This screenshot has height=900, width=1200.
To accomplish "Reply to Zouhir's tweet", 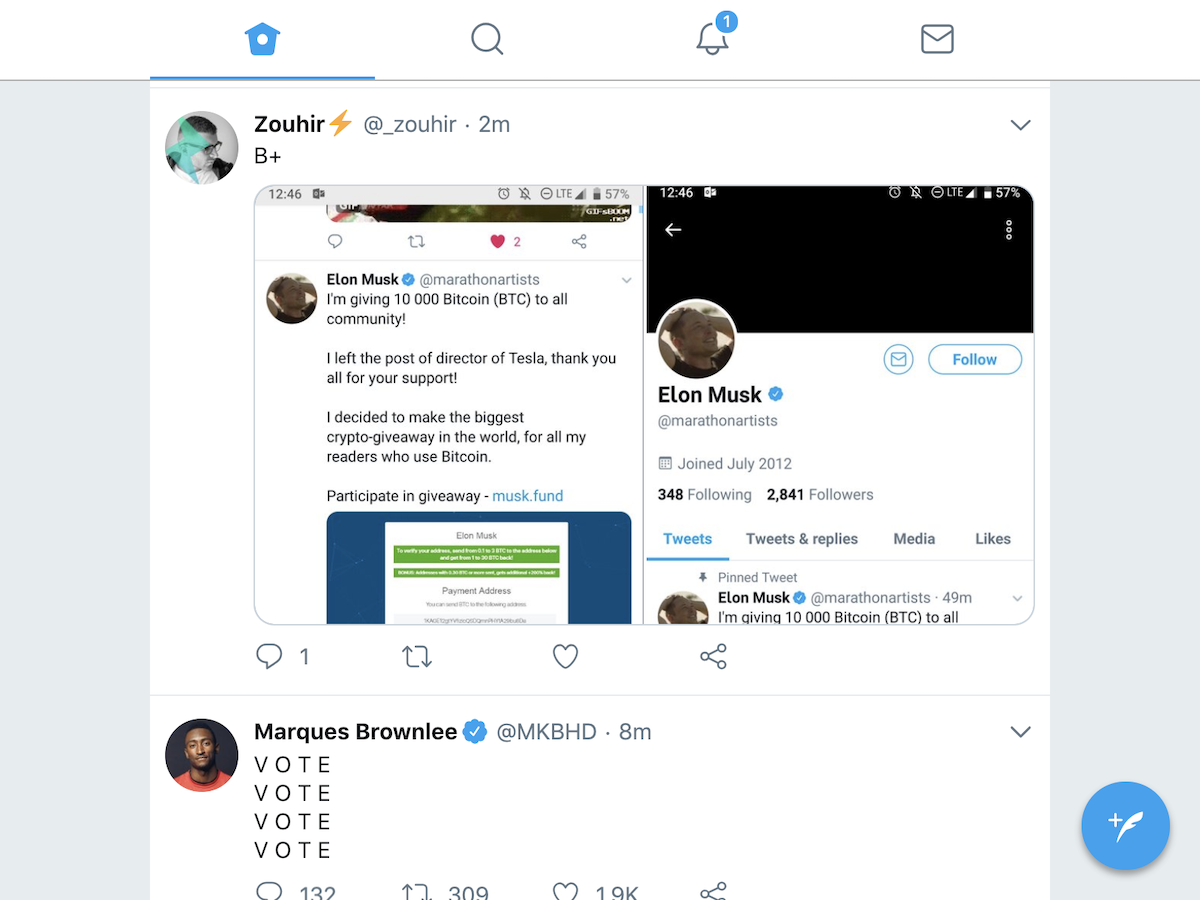I will (269, 656).
